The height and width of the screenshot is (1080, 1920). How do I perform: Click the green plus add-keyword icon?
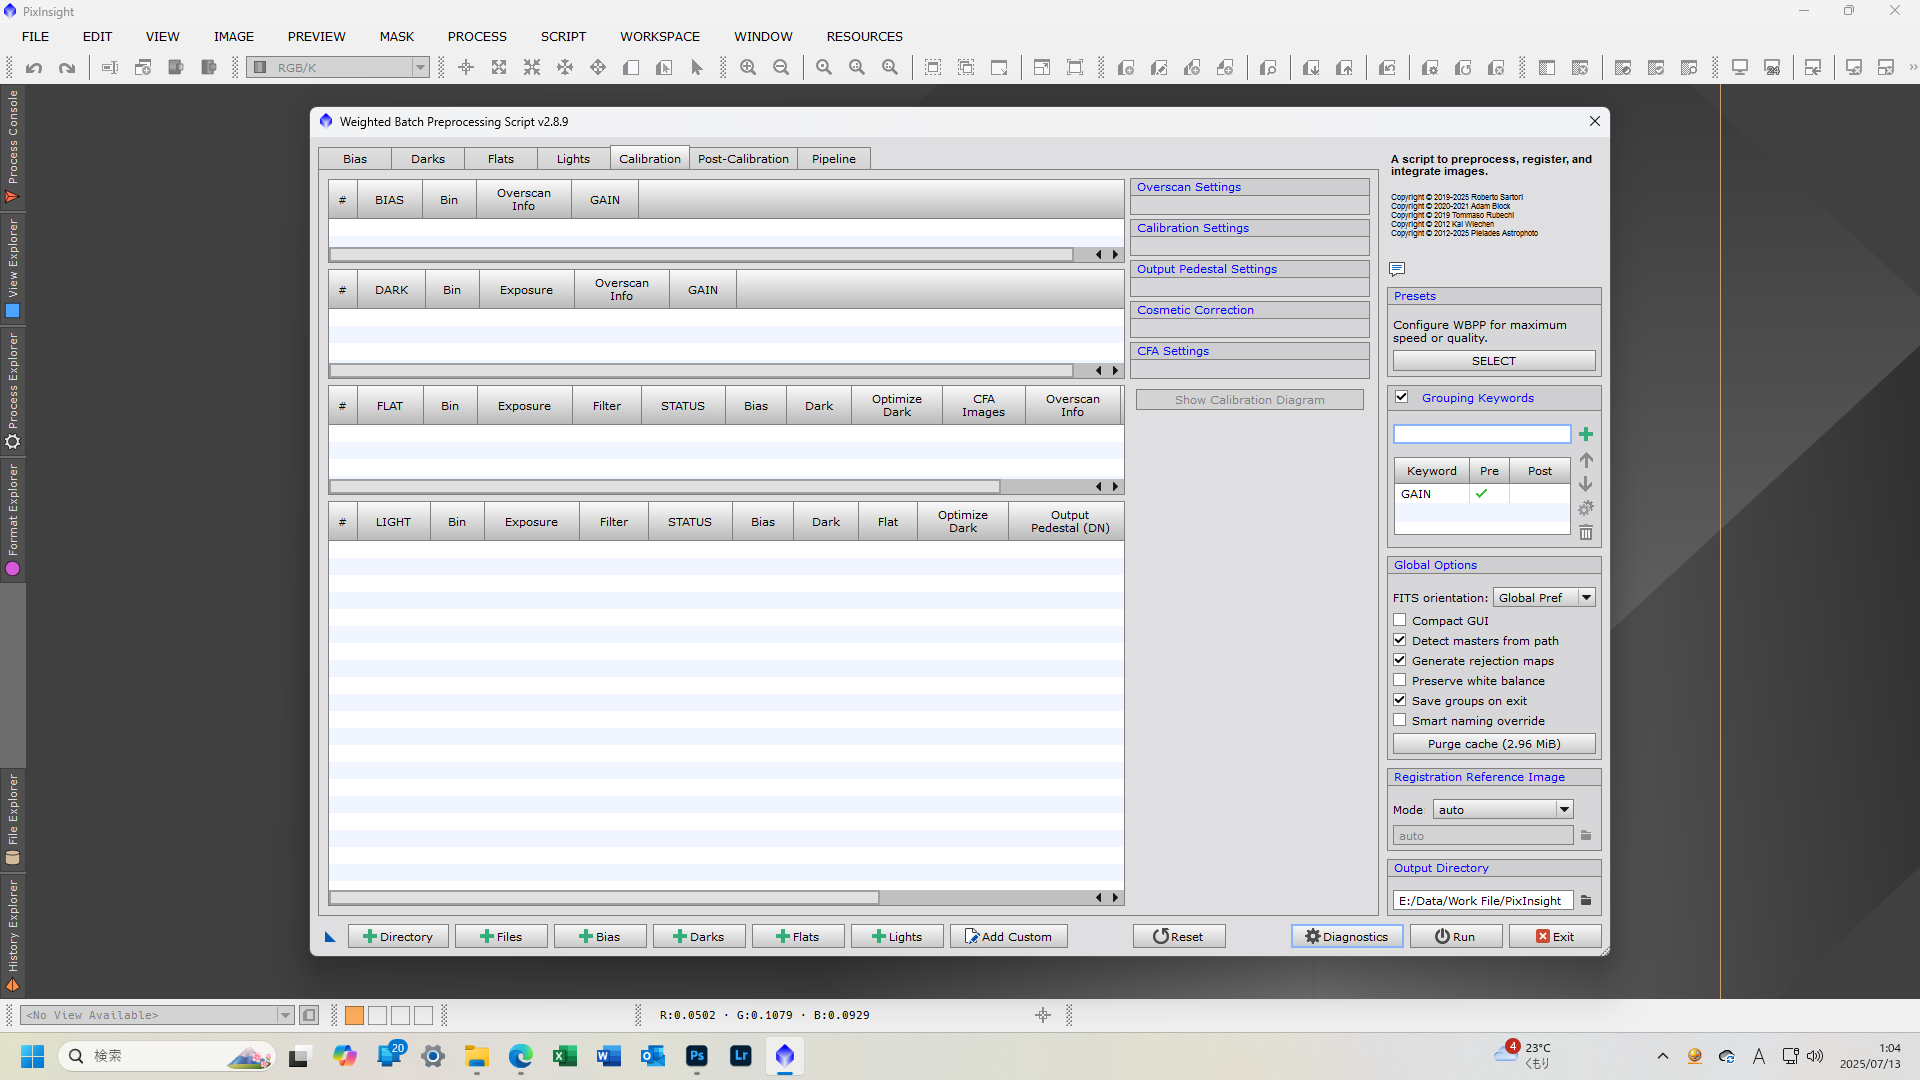[x=1586, y=434]
